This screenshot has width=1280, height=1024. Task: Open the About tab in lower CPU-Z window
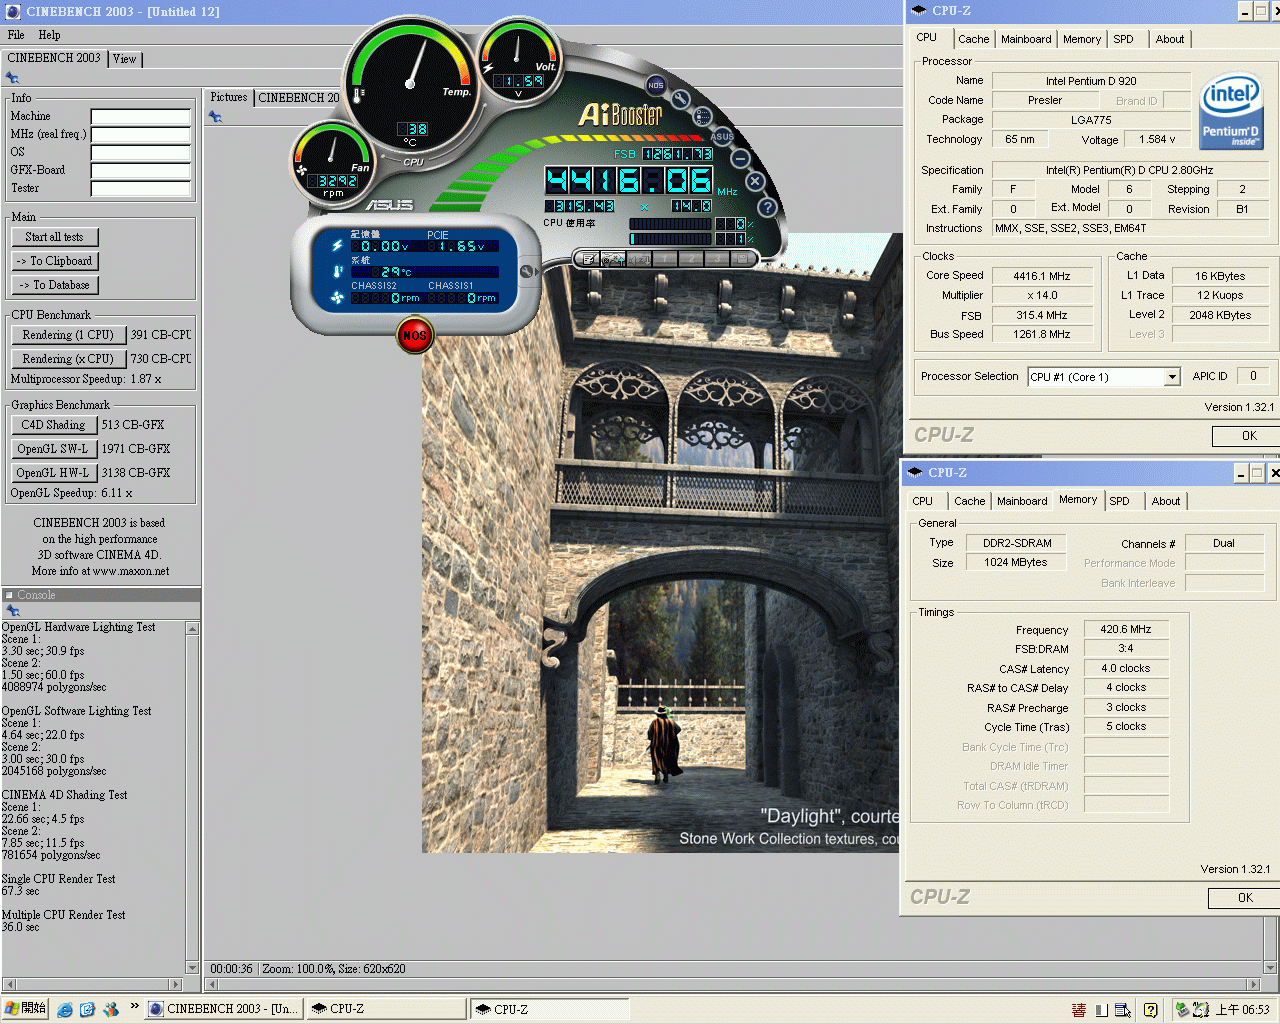coord(1165,501)
